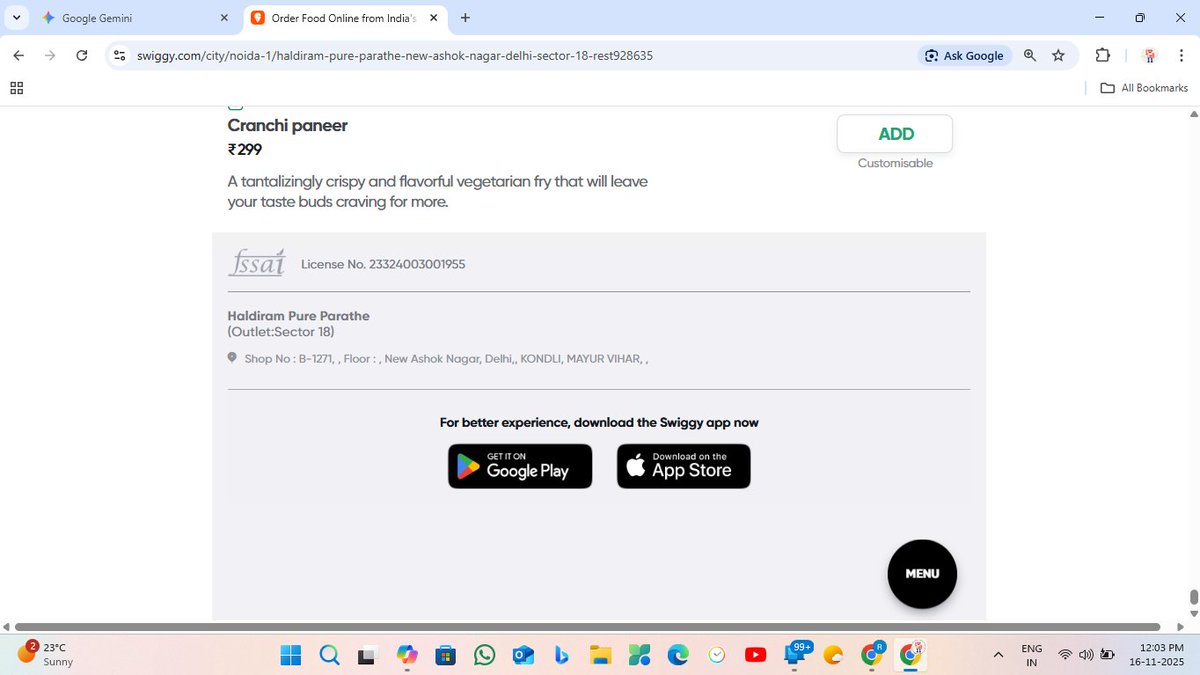Open the floating black MENU button

point(922,574)
